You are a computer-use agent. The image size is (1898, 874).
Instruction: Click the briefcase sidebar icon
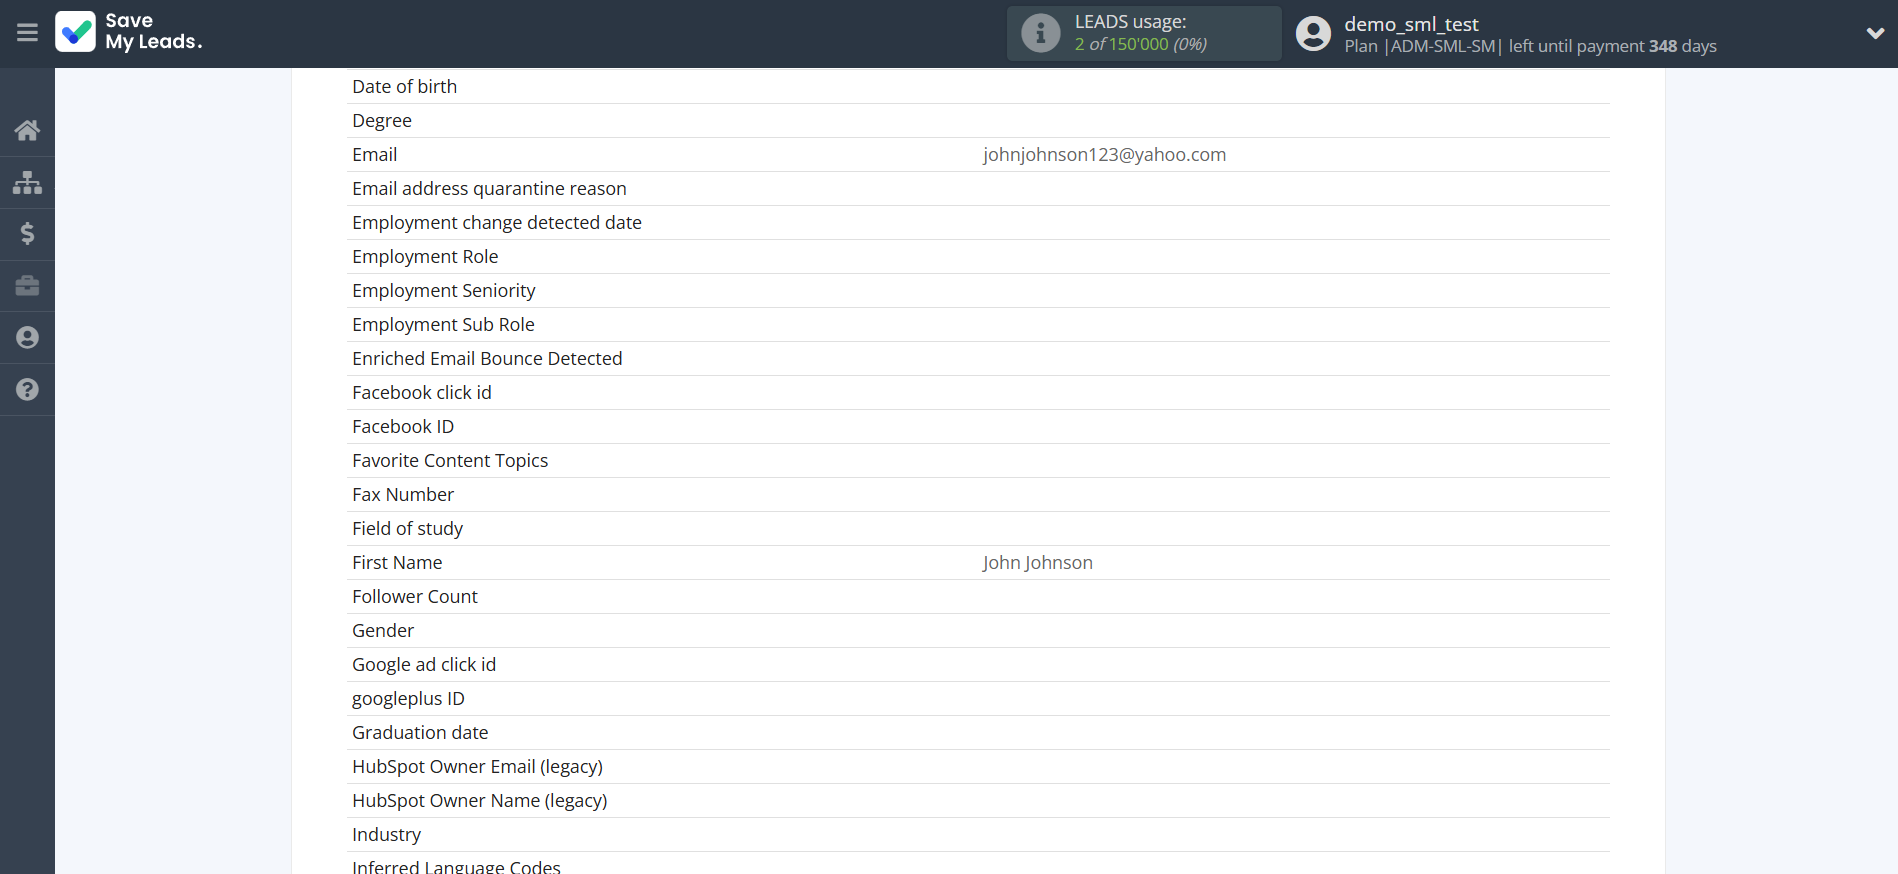[27, 286]
